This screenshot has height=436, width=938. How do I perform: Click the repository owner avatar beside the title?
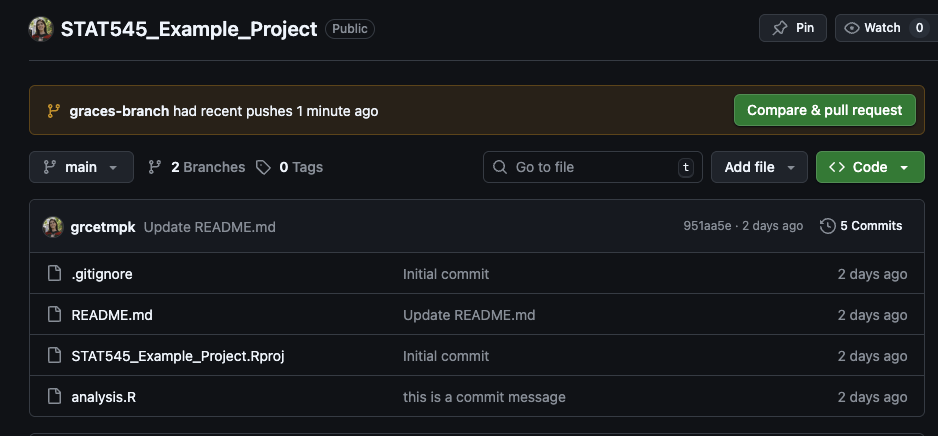(x=41, y=29)
